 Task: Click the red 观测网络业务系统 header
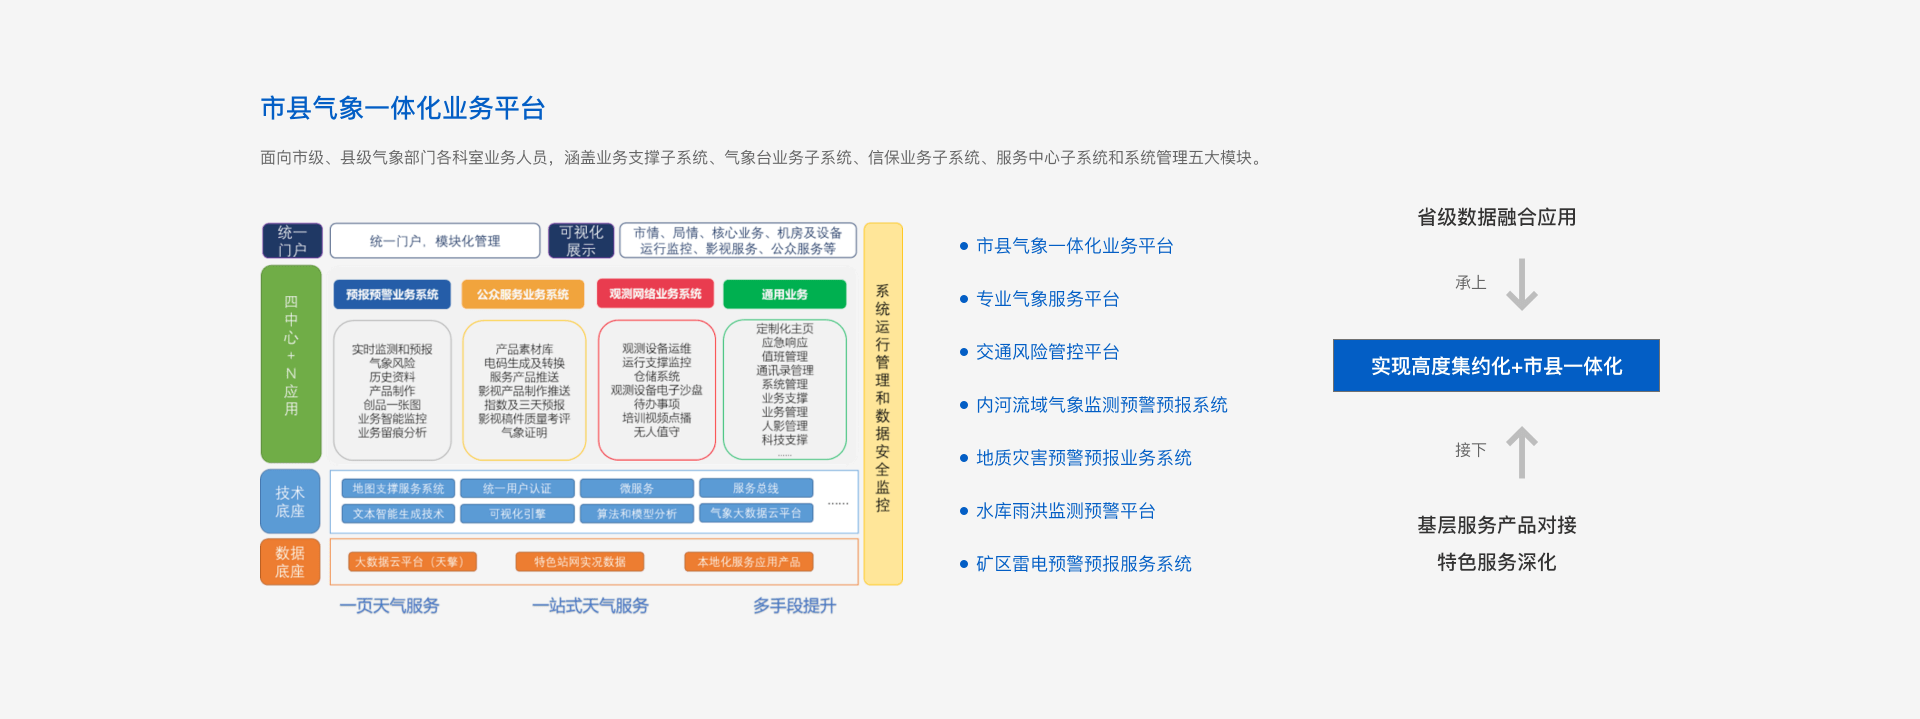point(655,294)
